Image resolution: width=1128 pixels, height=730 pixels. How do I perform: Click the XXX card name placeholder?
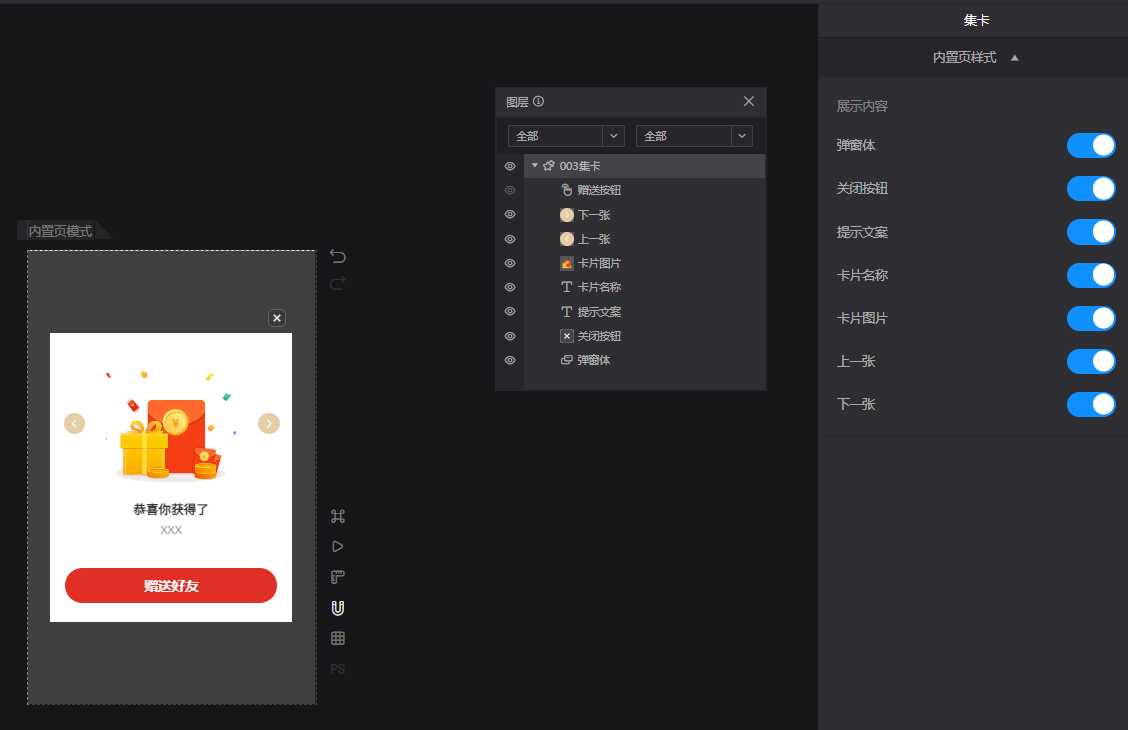[x=171, y=530]
